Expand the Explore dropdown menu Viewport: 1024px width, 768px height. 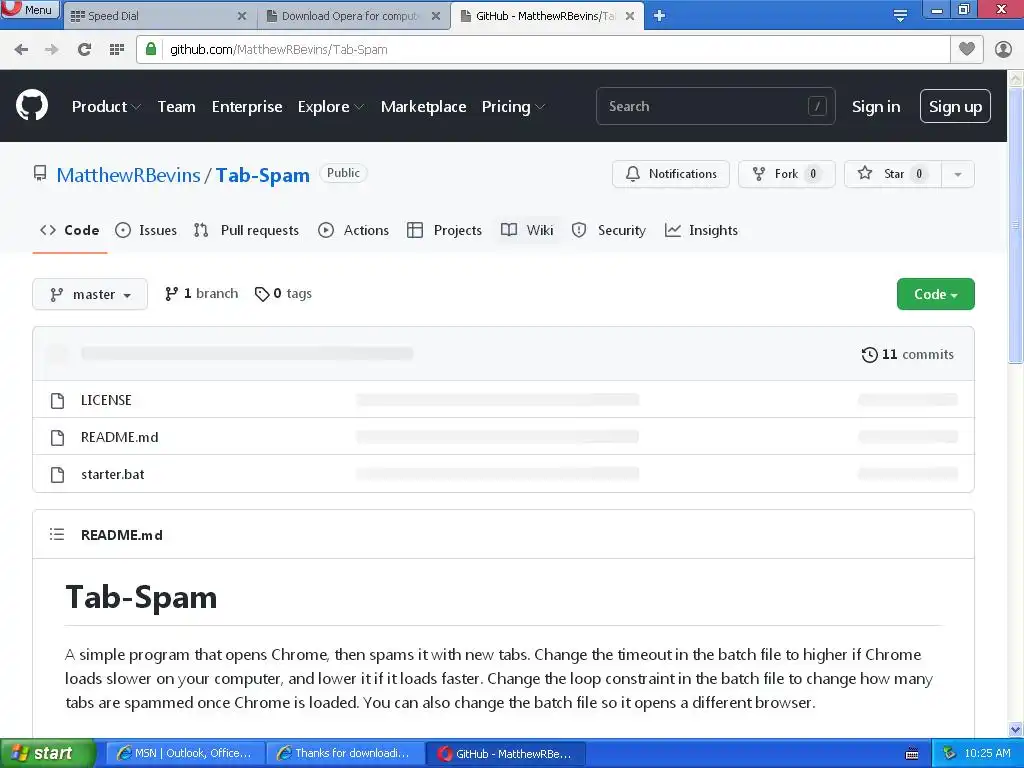(x=330, y=106)
